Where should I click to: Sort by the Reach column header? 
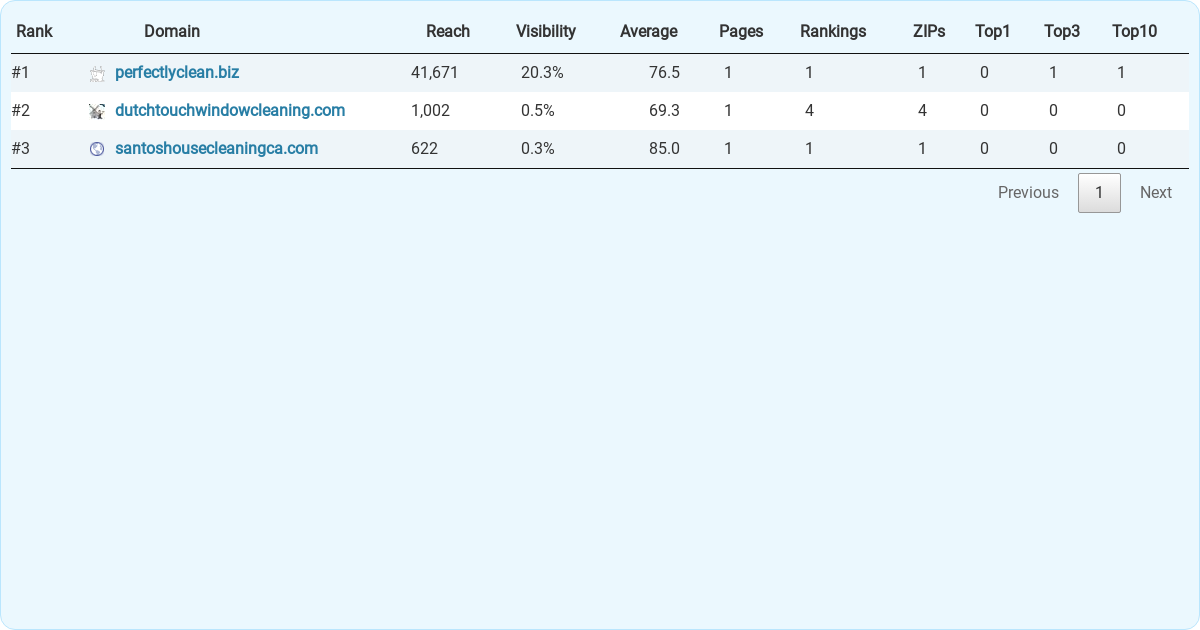click(447, 31)
